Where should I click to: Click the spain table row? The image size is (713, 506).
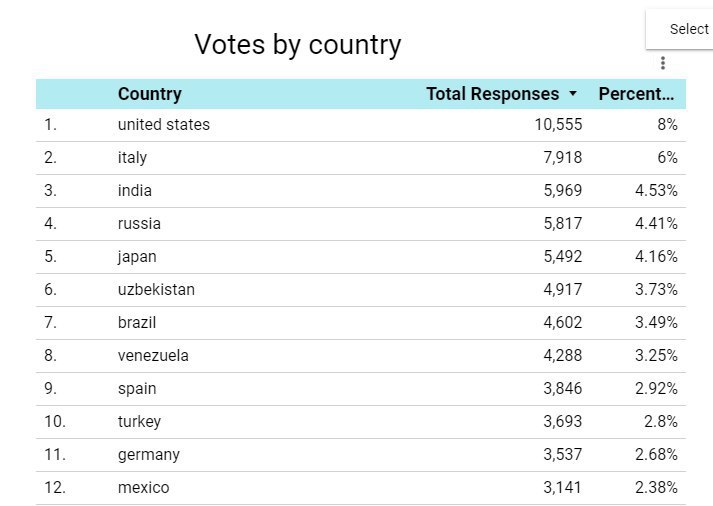(x=361, y=388)
